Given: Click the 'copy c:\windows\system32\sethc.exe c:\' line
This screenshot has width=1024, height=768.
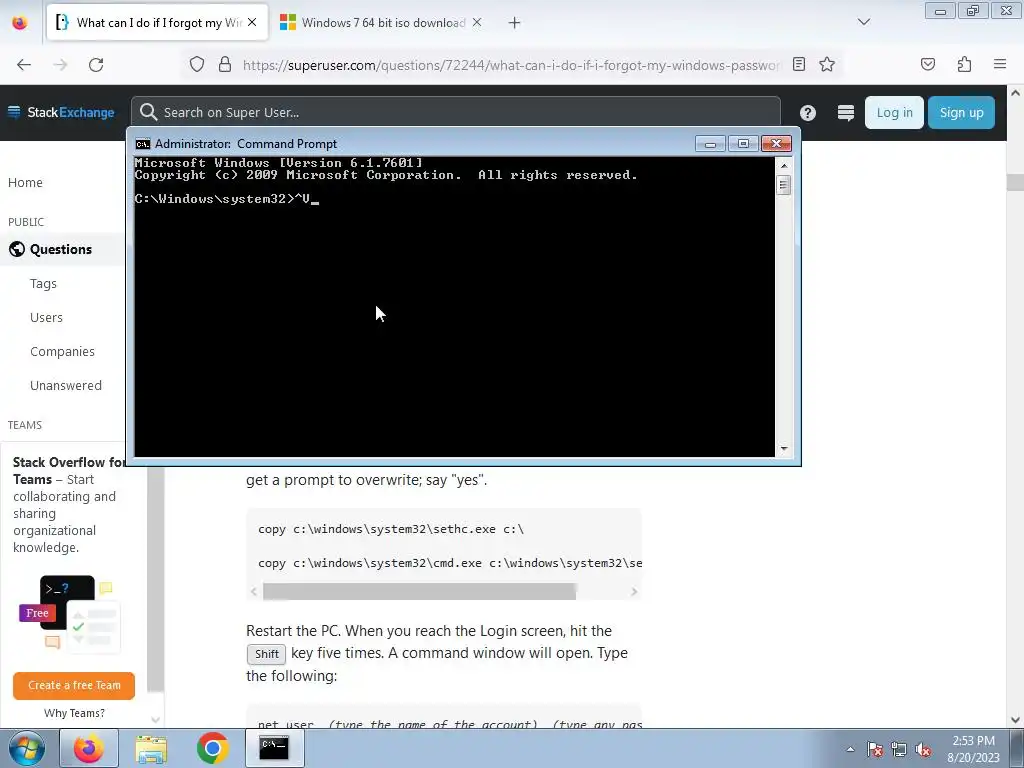Looking at the screenshot, I should click(x=391, y=529).
